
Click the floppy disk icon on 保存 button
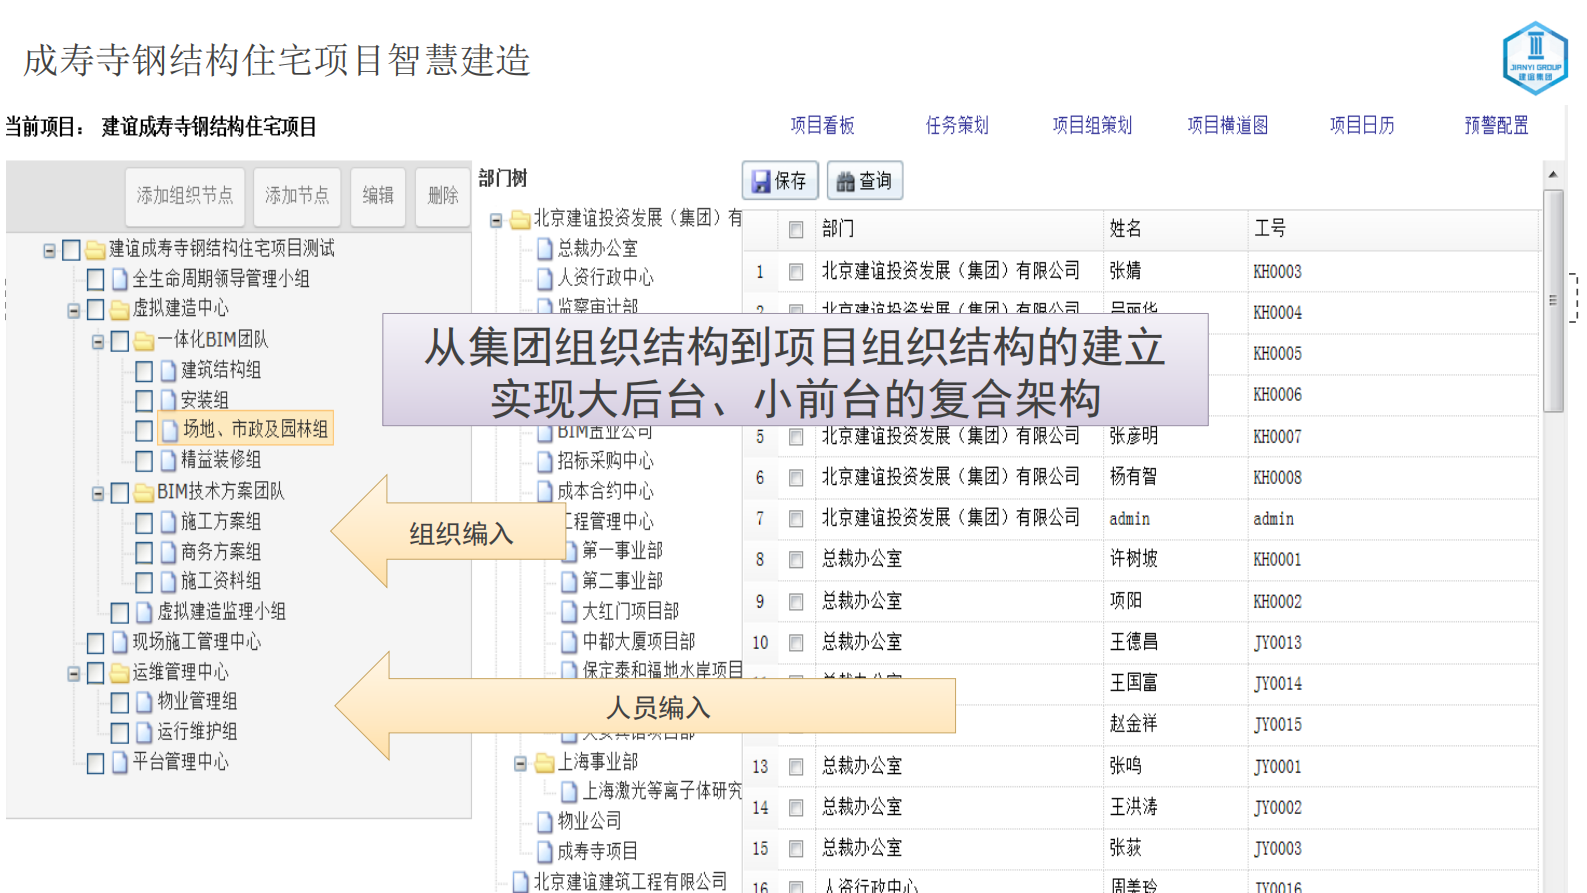761,181
